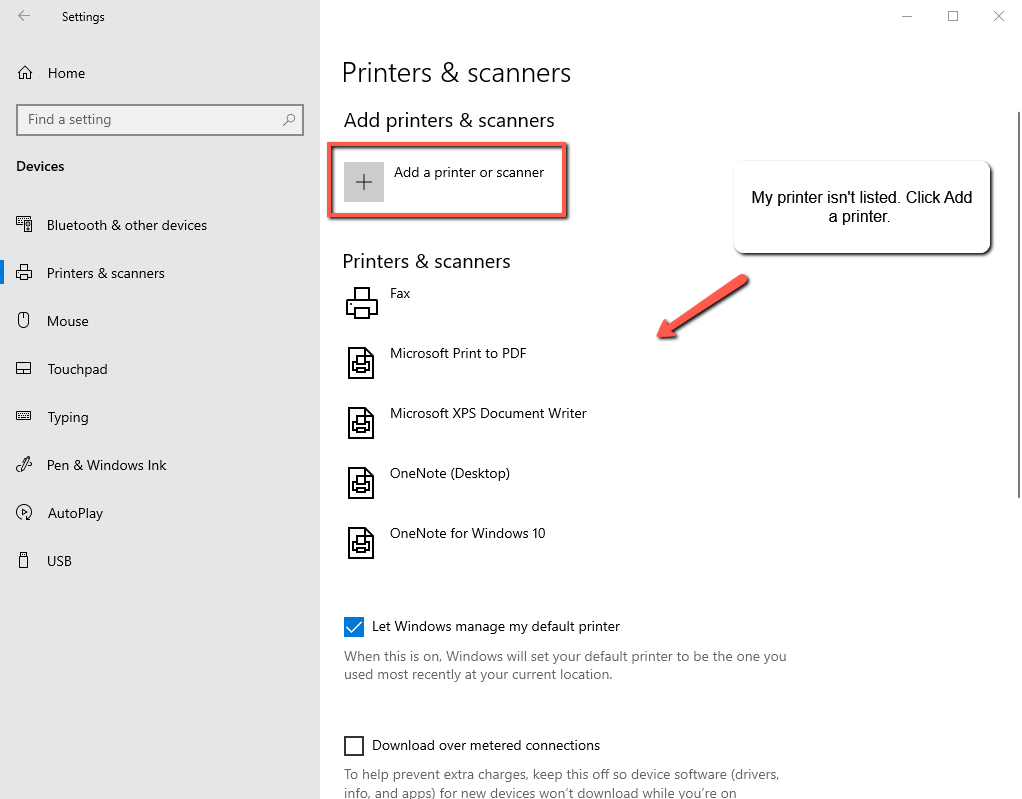Click the search magnifier icon
The height and width of the screenshot is (799, 1022).
click(x=289, y=120)
